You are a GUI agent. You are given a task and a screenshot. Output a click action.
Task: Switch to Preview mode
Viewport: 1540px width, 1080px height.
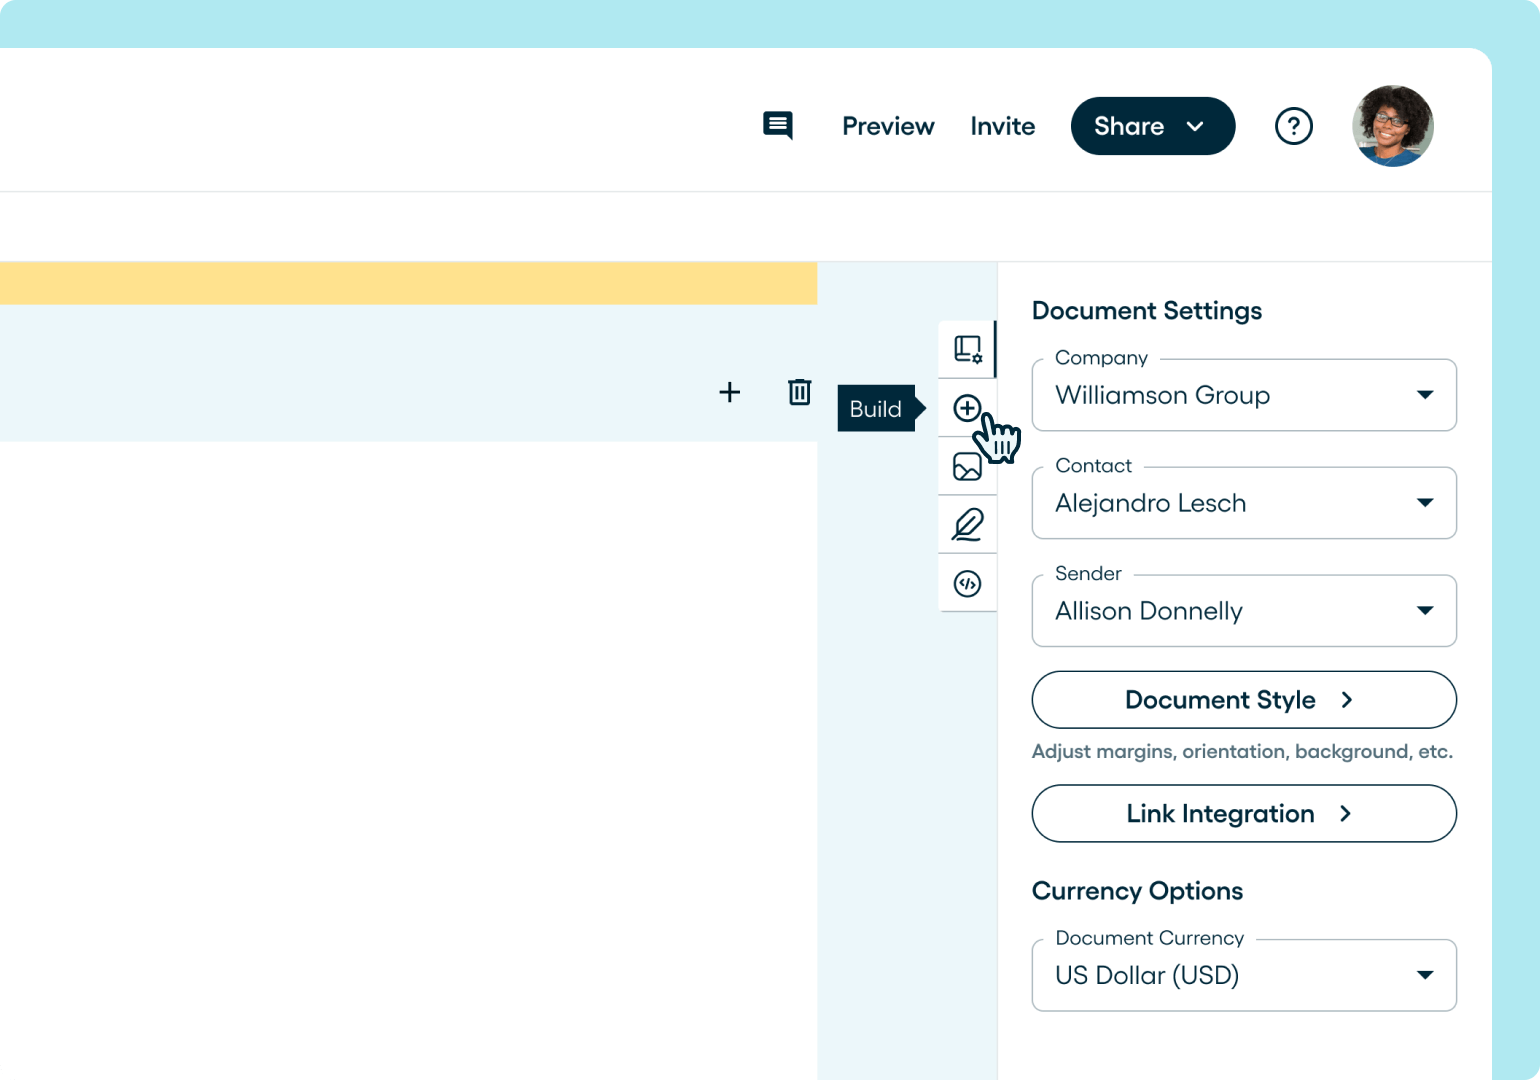click(x=888, y=126)
